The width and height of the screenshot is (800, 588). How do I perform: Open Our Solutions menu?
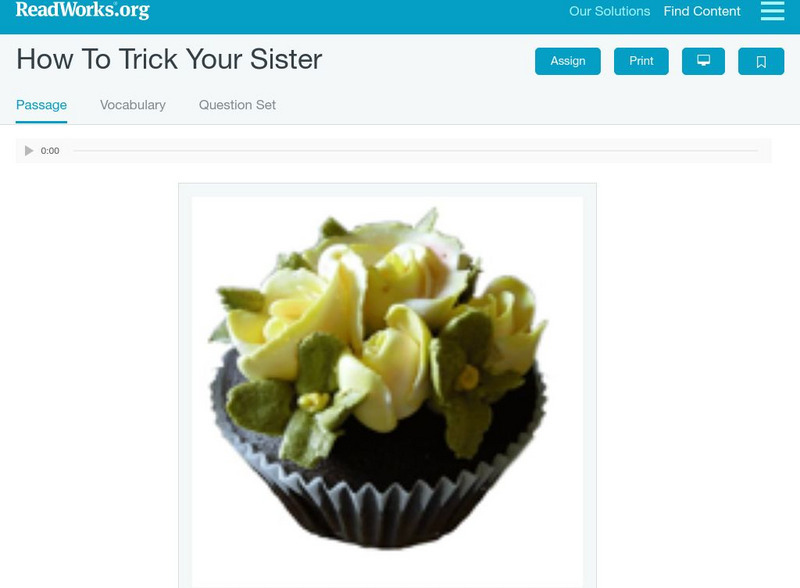pos(609,11)
